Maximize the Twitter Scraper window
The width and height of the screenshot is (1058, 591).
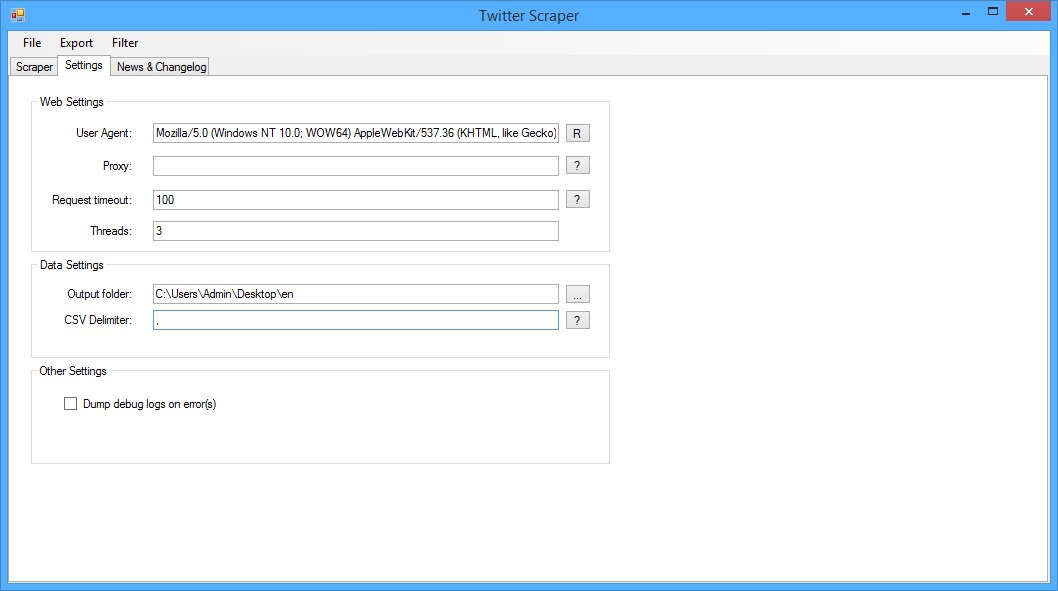993,11
